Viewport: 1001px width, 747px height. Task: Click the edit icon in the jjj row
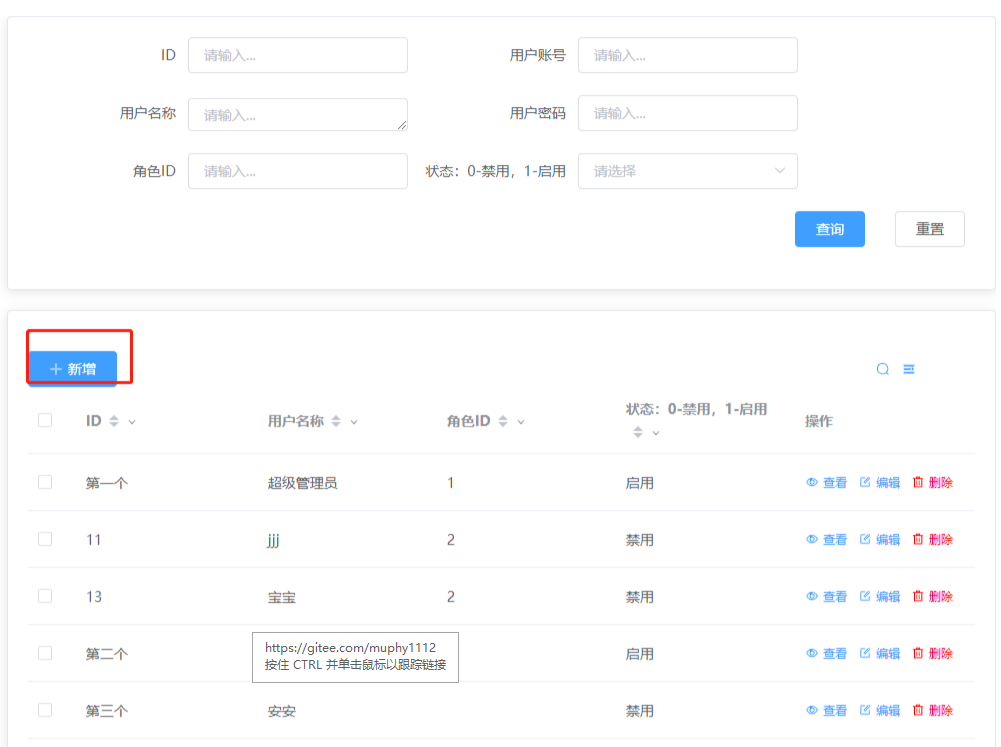pos(865,540)
